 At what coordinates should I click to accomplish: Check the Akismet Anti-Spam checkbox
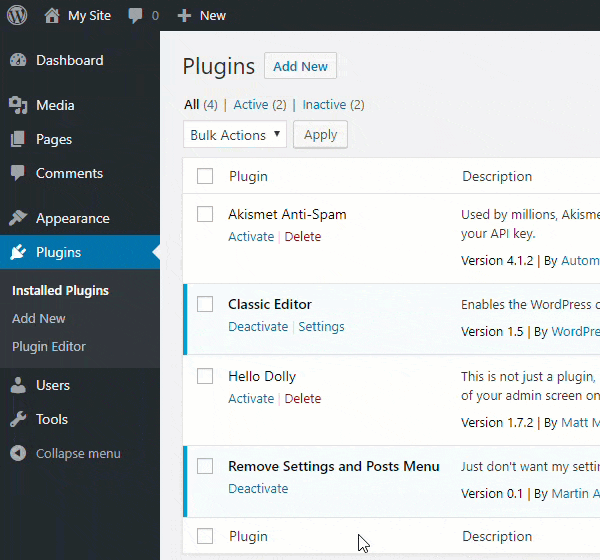coord(205,214)
